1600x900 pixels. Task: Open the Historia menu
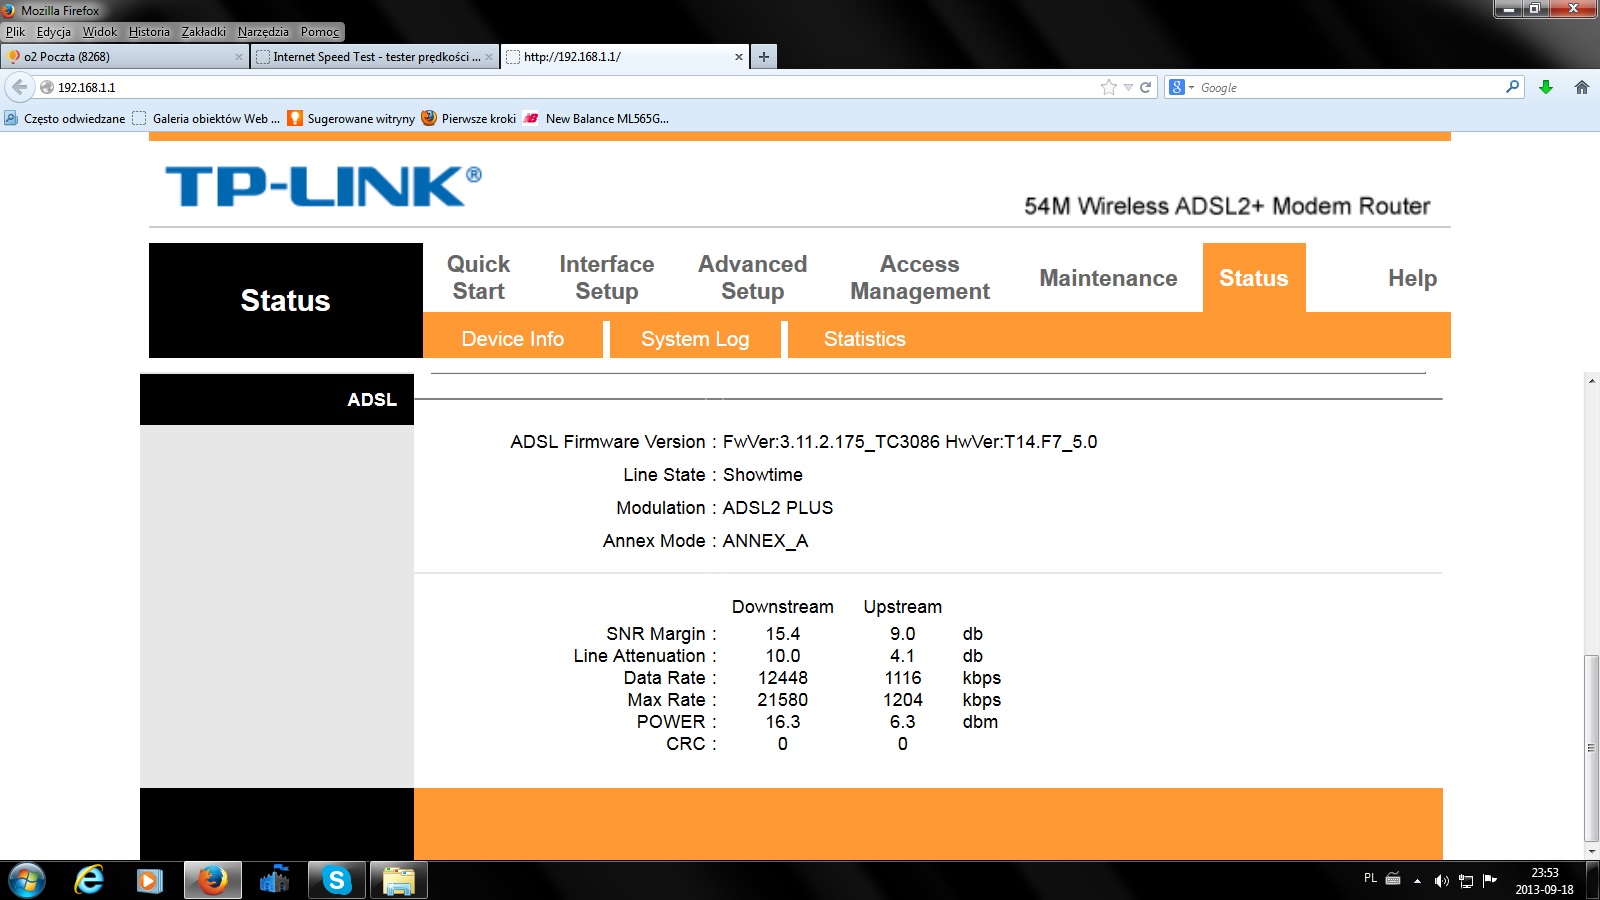[x=149, y=32]
